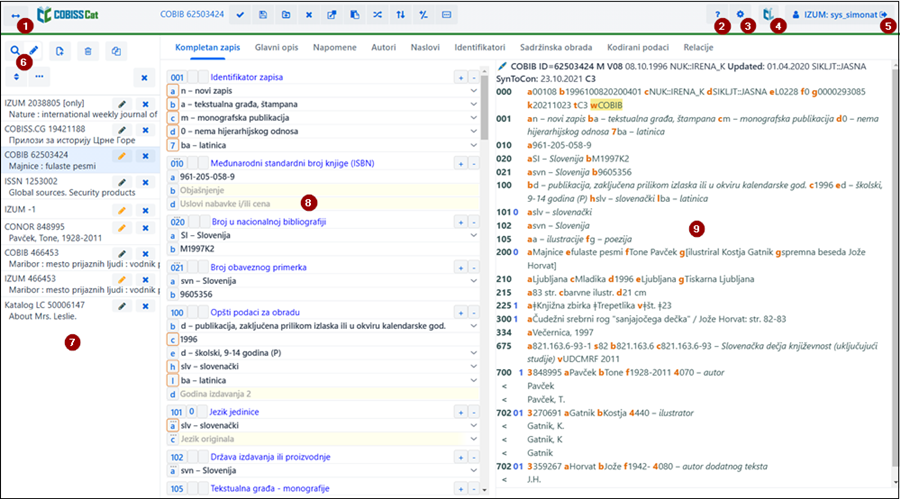Image resolution: width=900 pixels, height=499 pixels.
Task: Click the 'Opšti podaci za obradu' link
Action: [255, 312]
